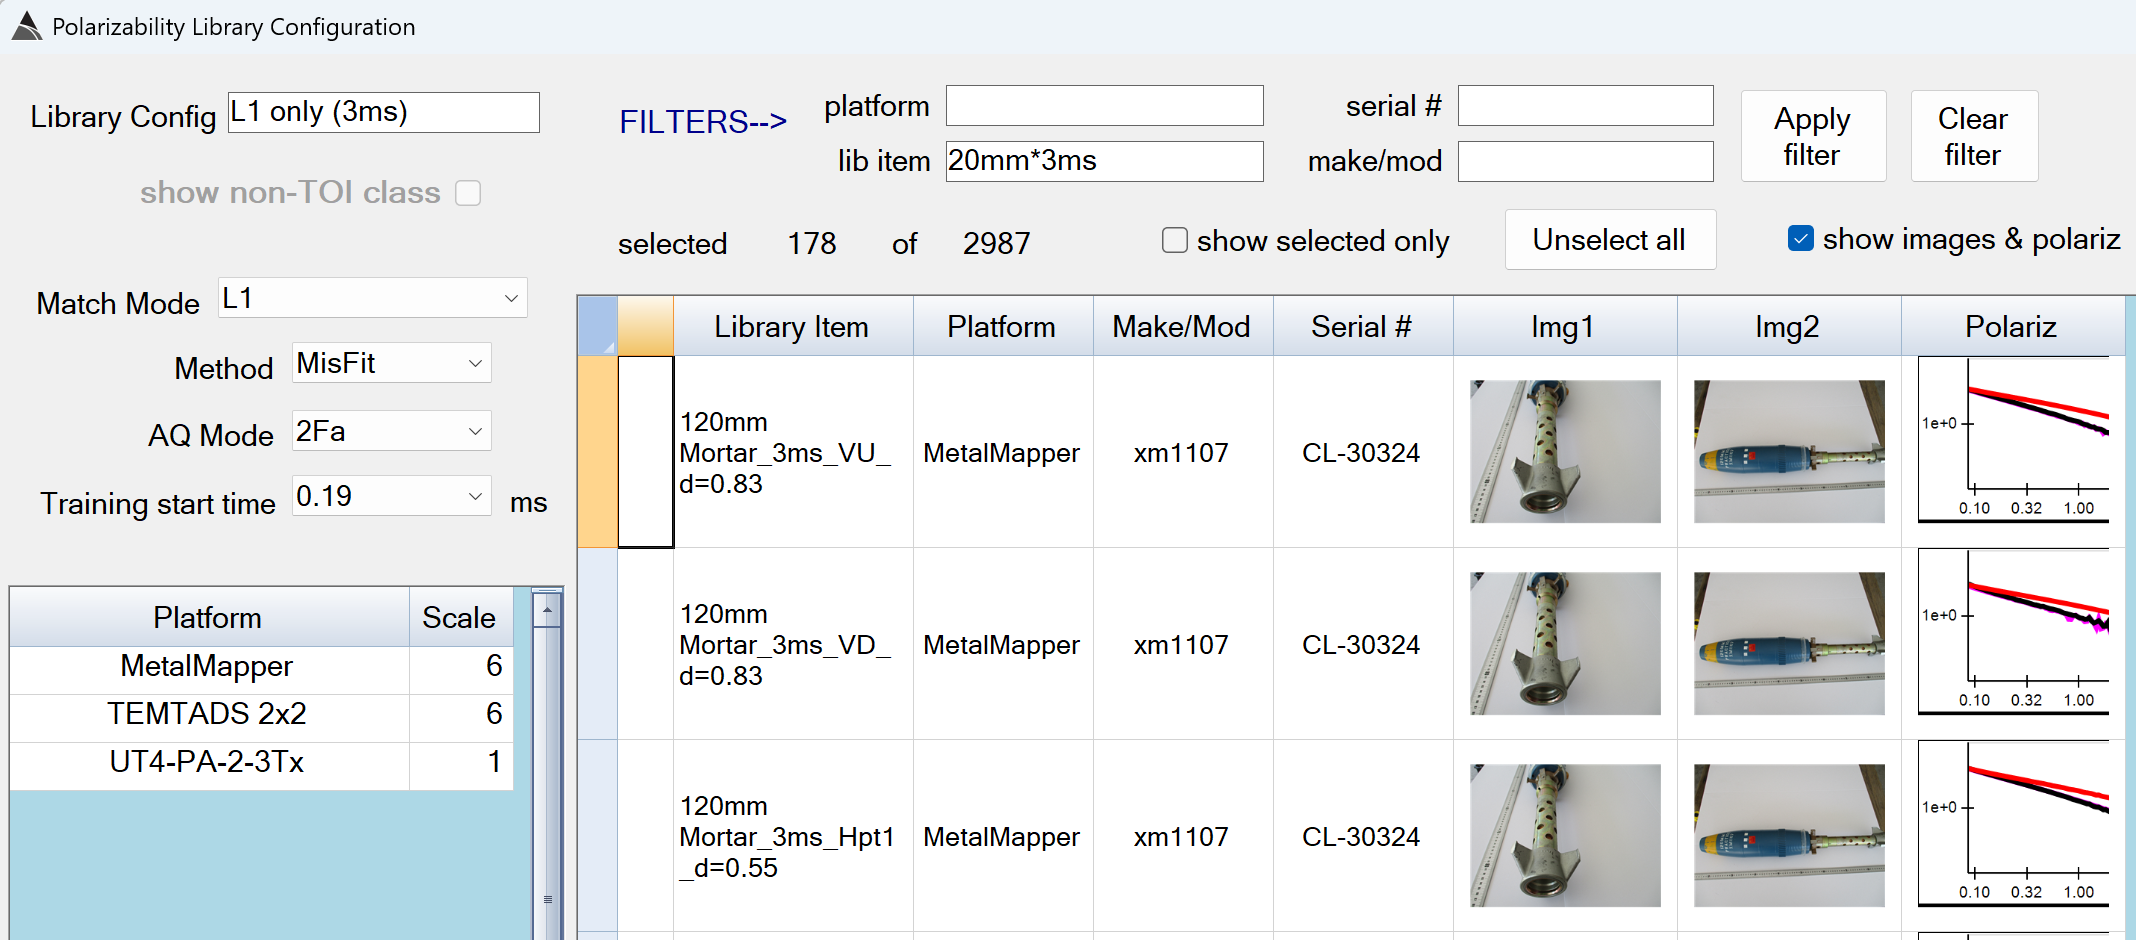Uncheck show images & polariz checkbox
The height and width of the screenshot is (940, 2136).
click(x=1800, y=239)
